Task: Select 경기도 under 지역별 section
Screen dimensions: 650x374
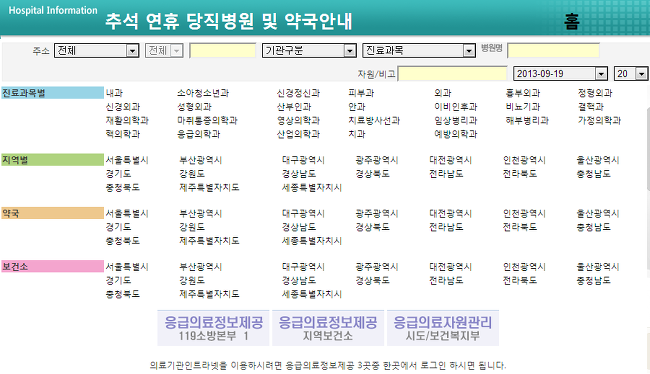Action: (x=118, y=174)
